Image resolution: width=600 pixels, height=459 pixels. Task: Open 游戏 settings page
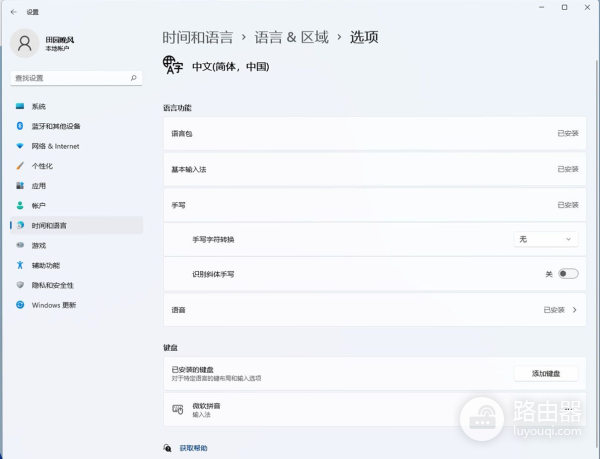click(77, 245)
